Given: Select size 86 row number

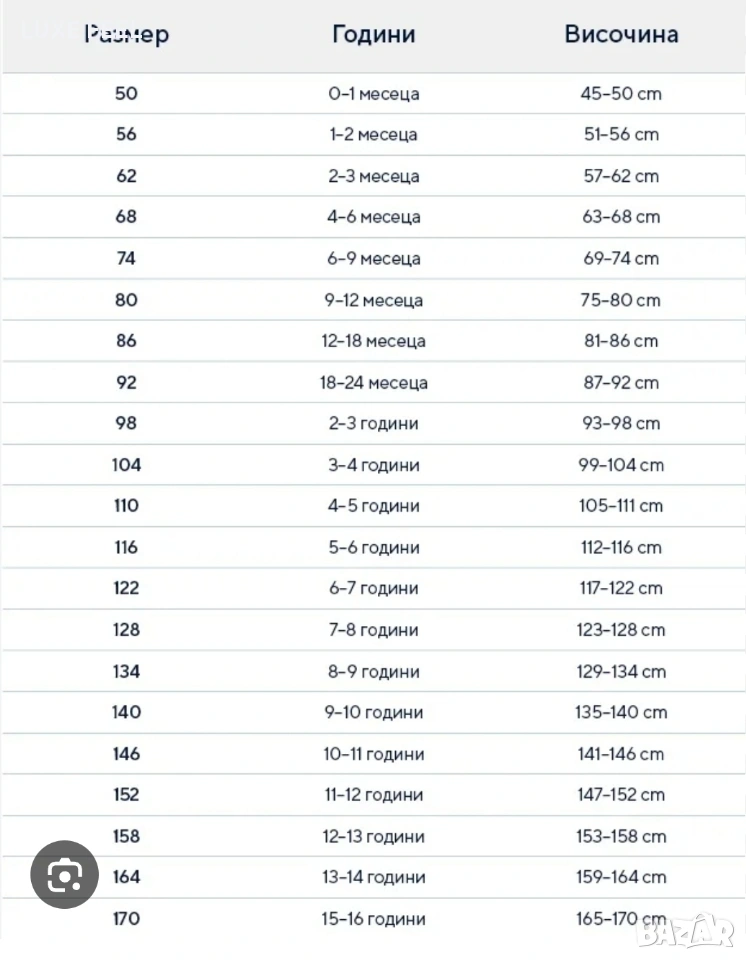Looking at the screenshot, I should (127, 341).
